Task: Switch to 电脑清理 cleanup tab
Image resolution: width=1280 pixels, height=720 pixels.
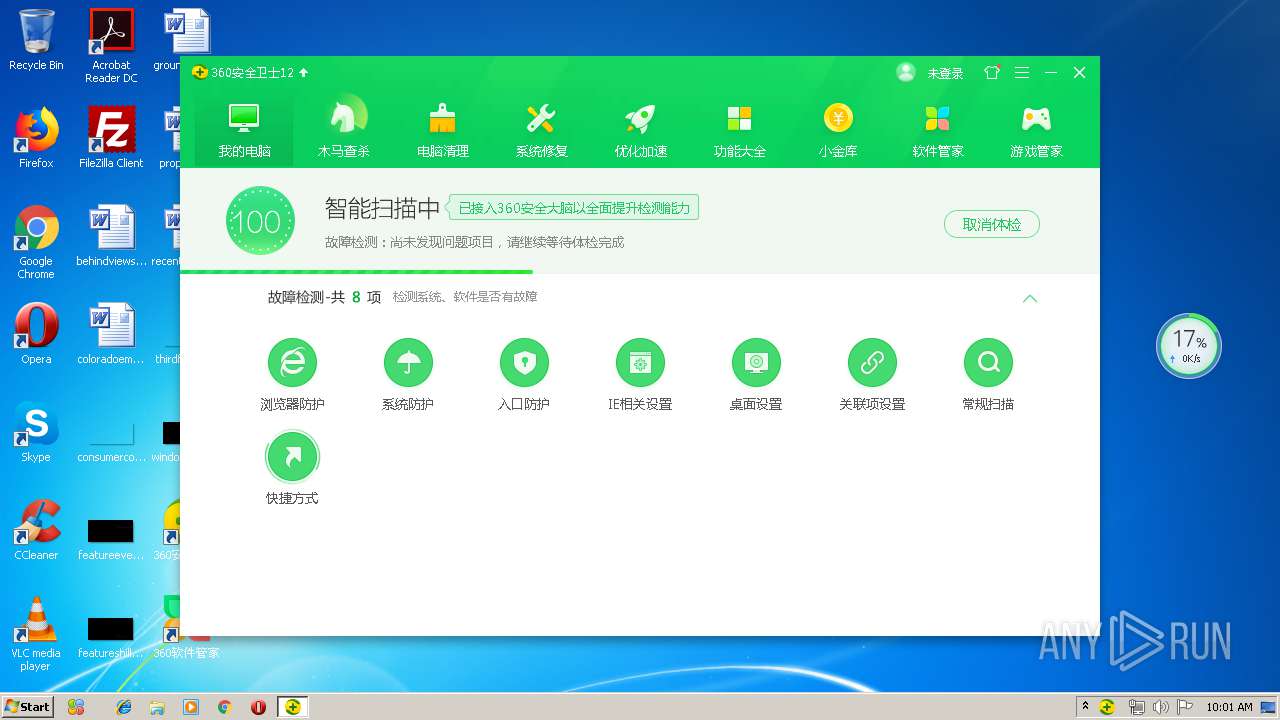Action: pos(442,130)
